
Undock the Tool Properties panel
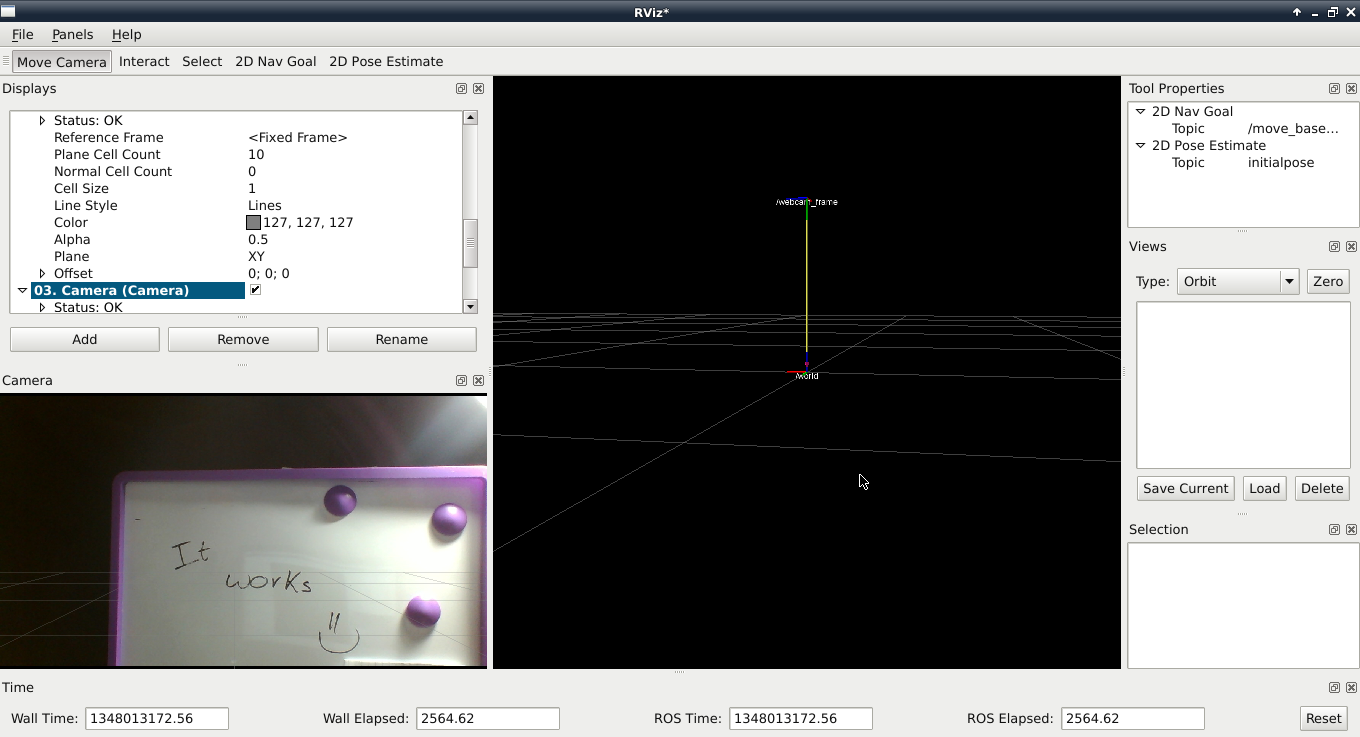(1334, 89)
